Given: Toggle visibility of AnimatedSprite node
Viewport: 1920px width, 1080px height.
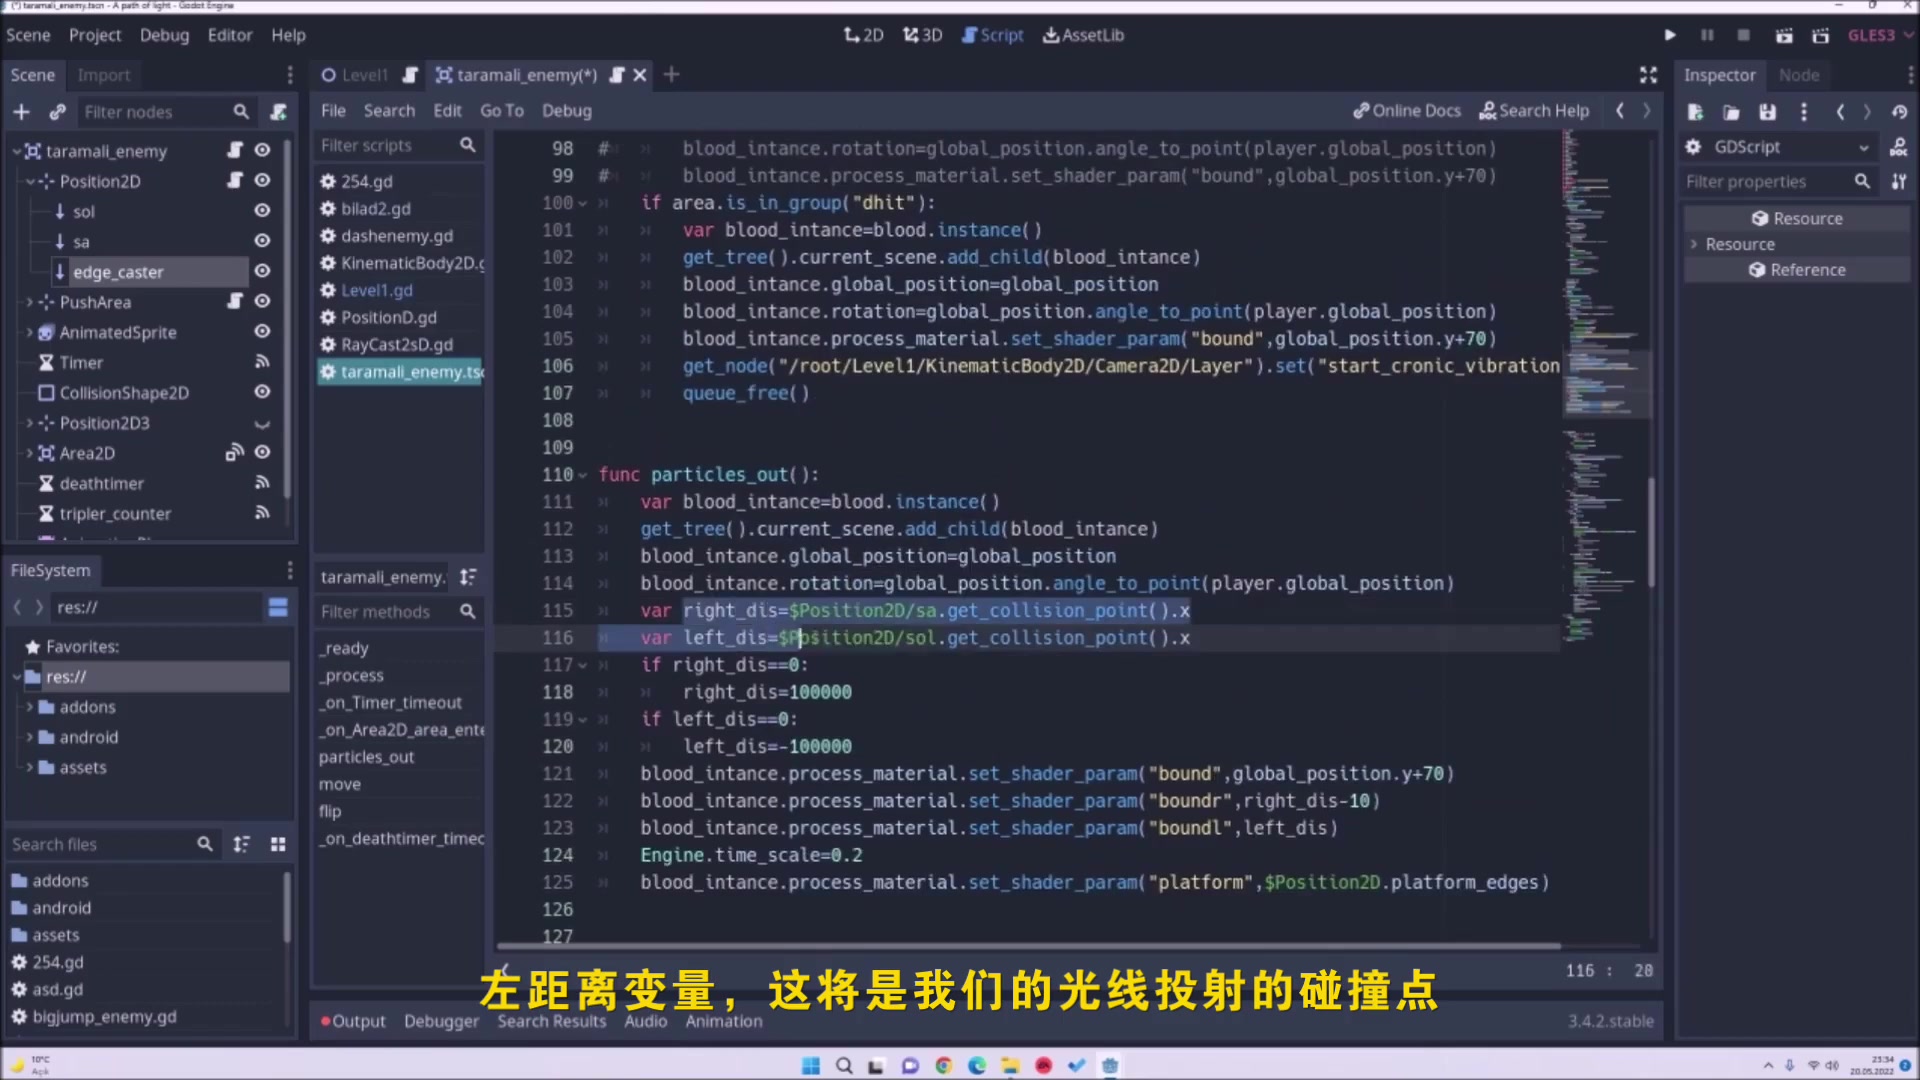Looking at the screenshot, I should (x=262, y=331).
